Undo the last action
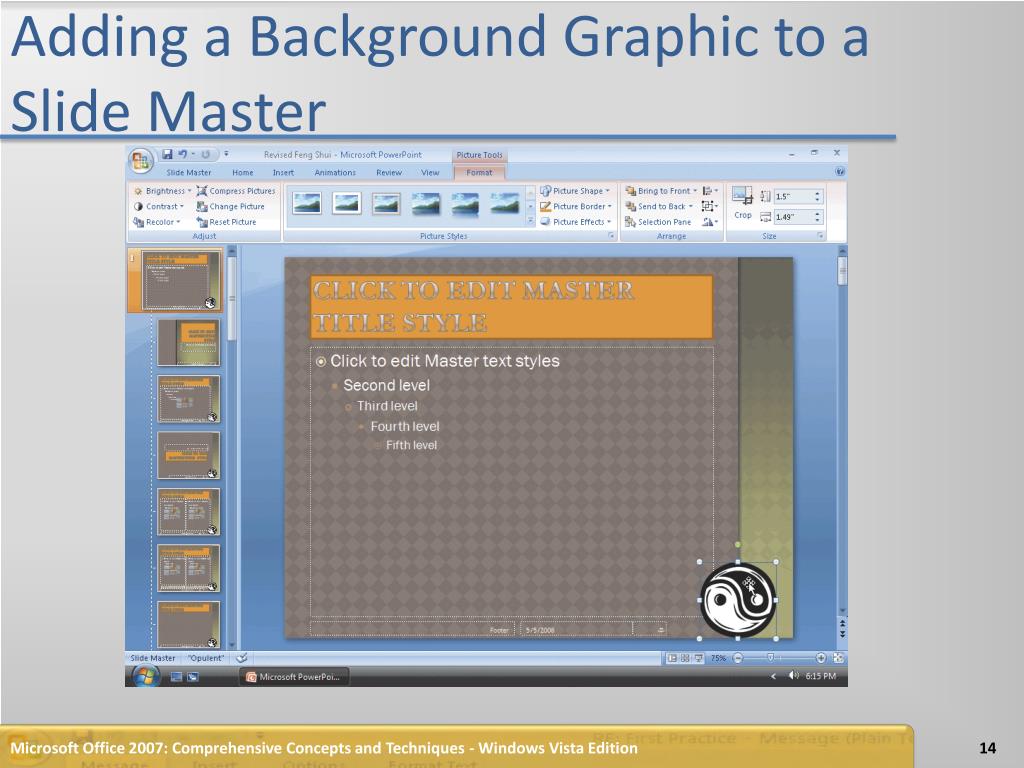The width and height of the screenshot is (1024, 768). tap(183, 154)
